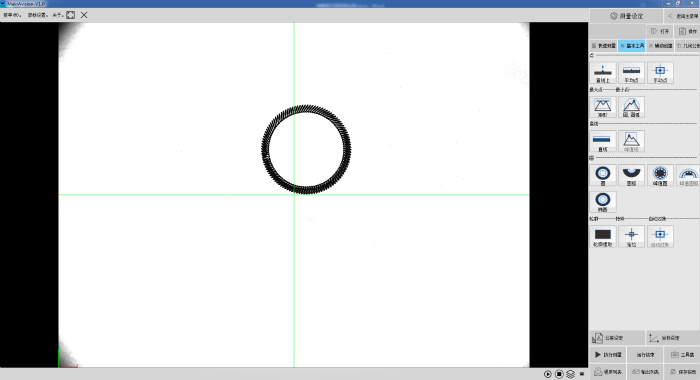Image resolution: width=700 pixels, height=380 pixels.
Task: Click the fullscreen icon in top toolbar
Action: (71, 15)
